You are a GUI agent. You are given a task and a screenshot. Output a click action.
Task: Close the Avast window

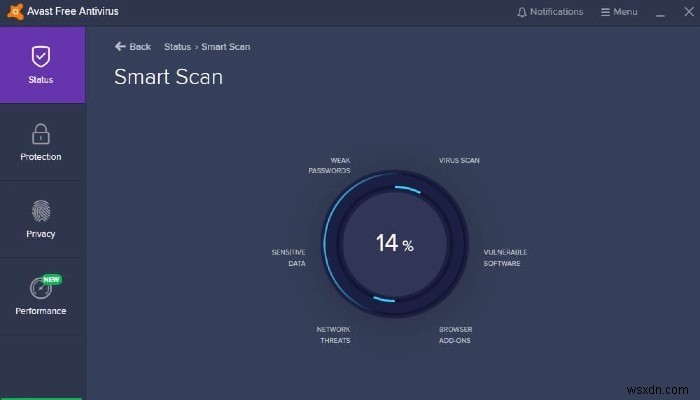[x=689, y=12]
